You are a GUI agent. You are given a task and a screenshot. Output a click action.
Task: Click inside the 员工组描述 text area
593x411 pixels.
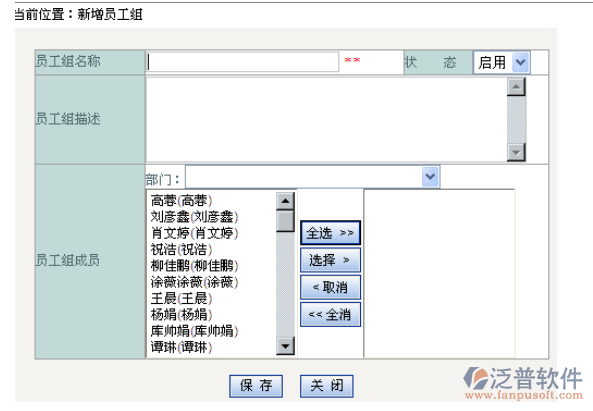click(326, 119)
